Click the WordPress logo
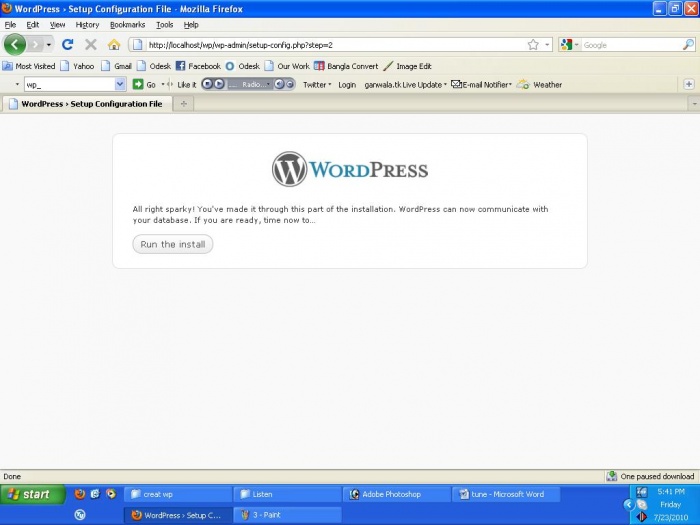700x525 pixels. click(x=350, y=169)
